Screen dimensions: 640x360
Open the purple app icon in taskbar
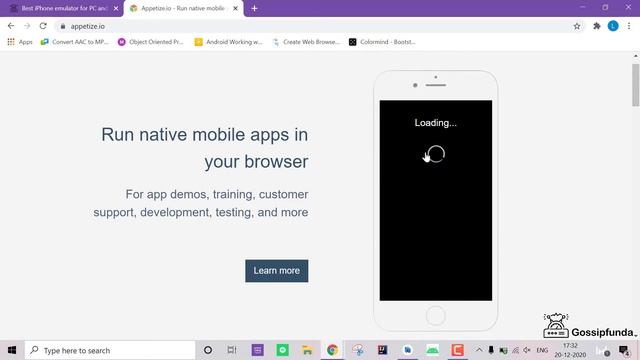[258, 350]
